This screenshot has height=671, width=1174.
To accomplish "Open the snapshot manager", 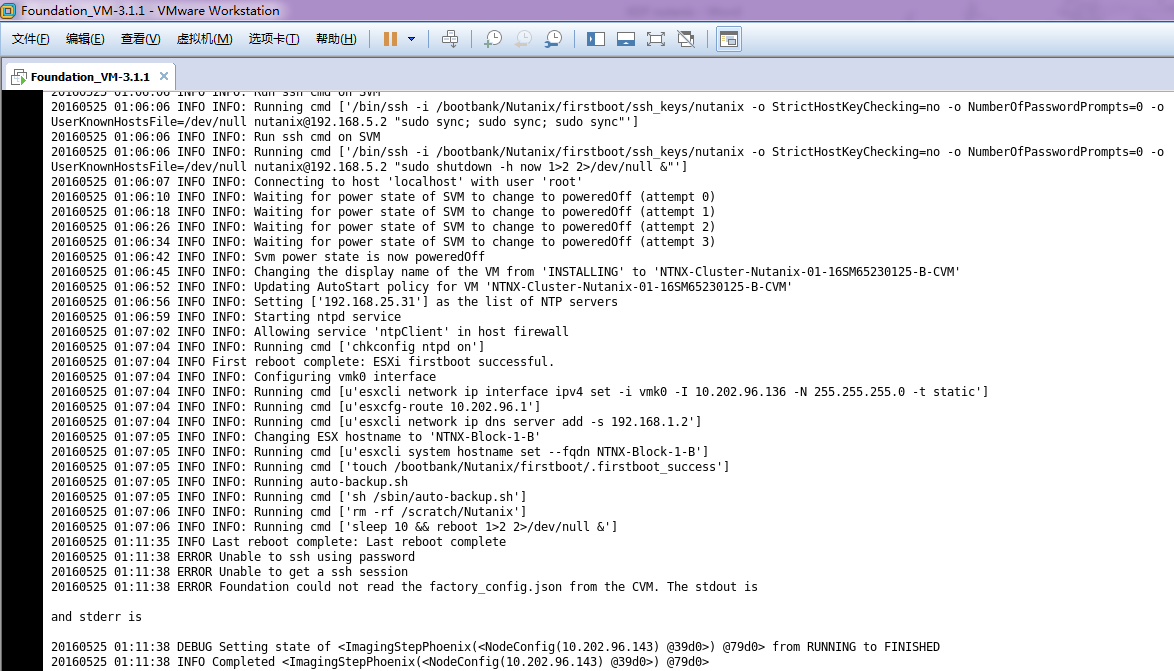I will [553, 39].
